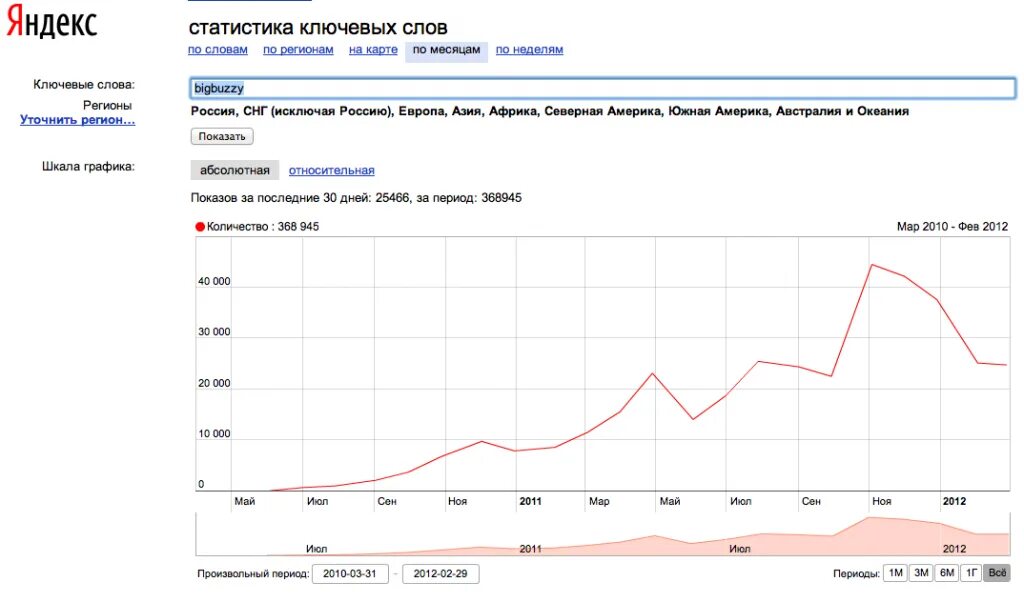1024x602 pixels.
Task: Choose the 6М period button
Action: pyautogui.click(x=946, y=573)
